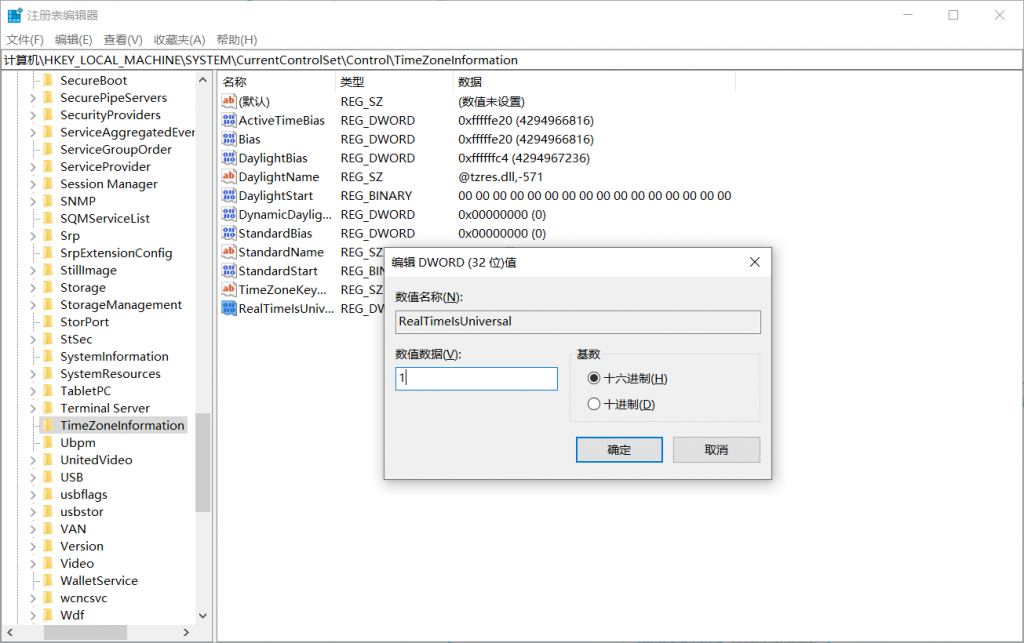
Task: Click the 数值数据(V) value data input field
Action: point(476,379)
